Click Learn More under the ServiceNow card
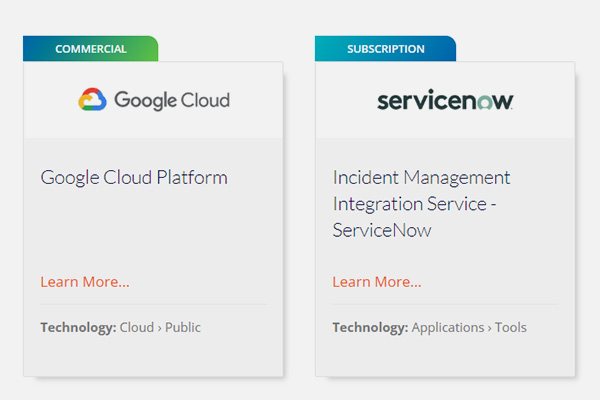This screenshot has width=600, height=400. (377, 282)
